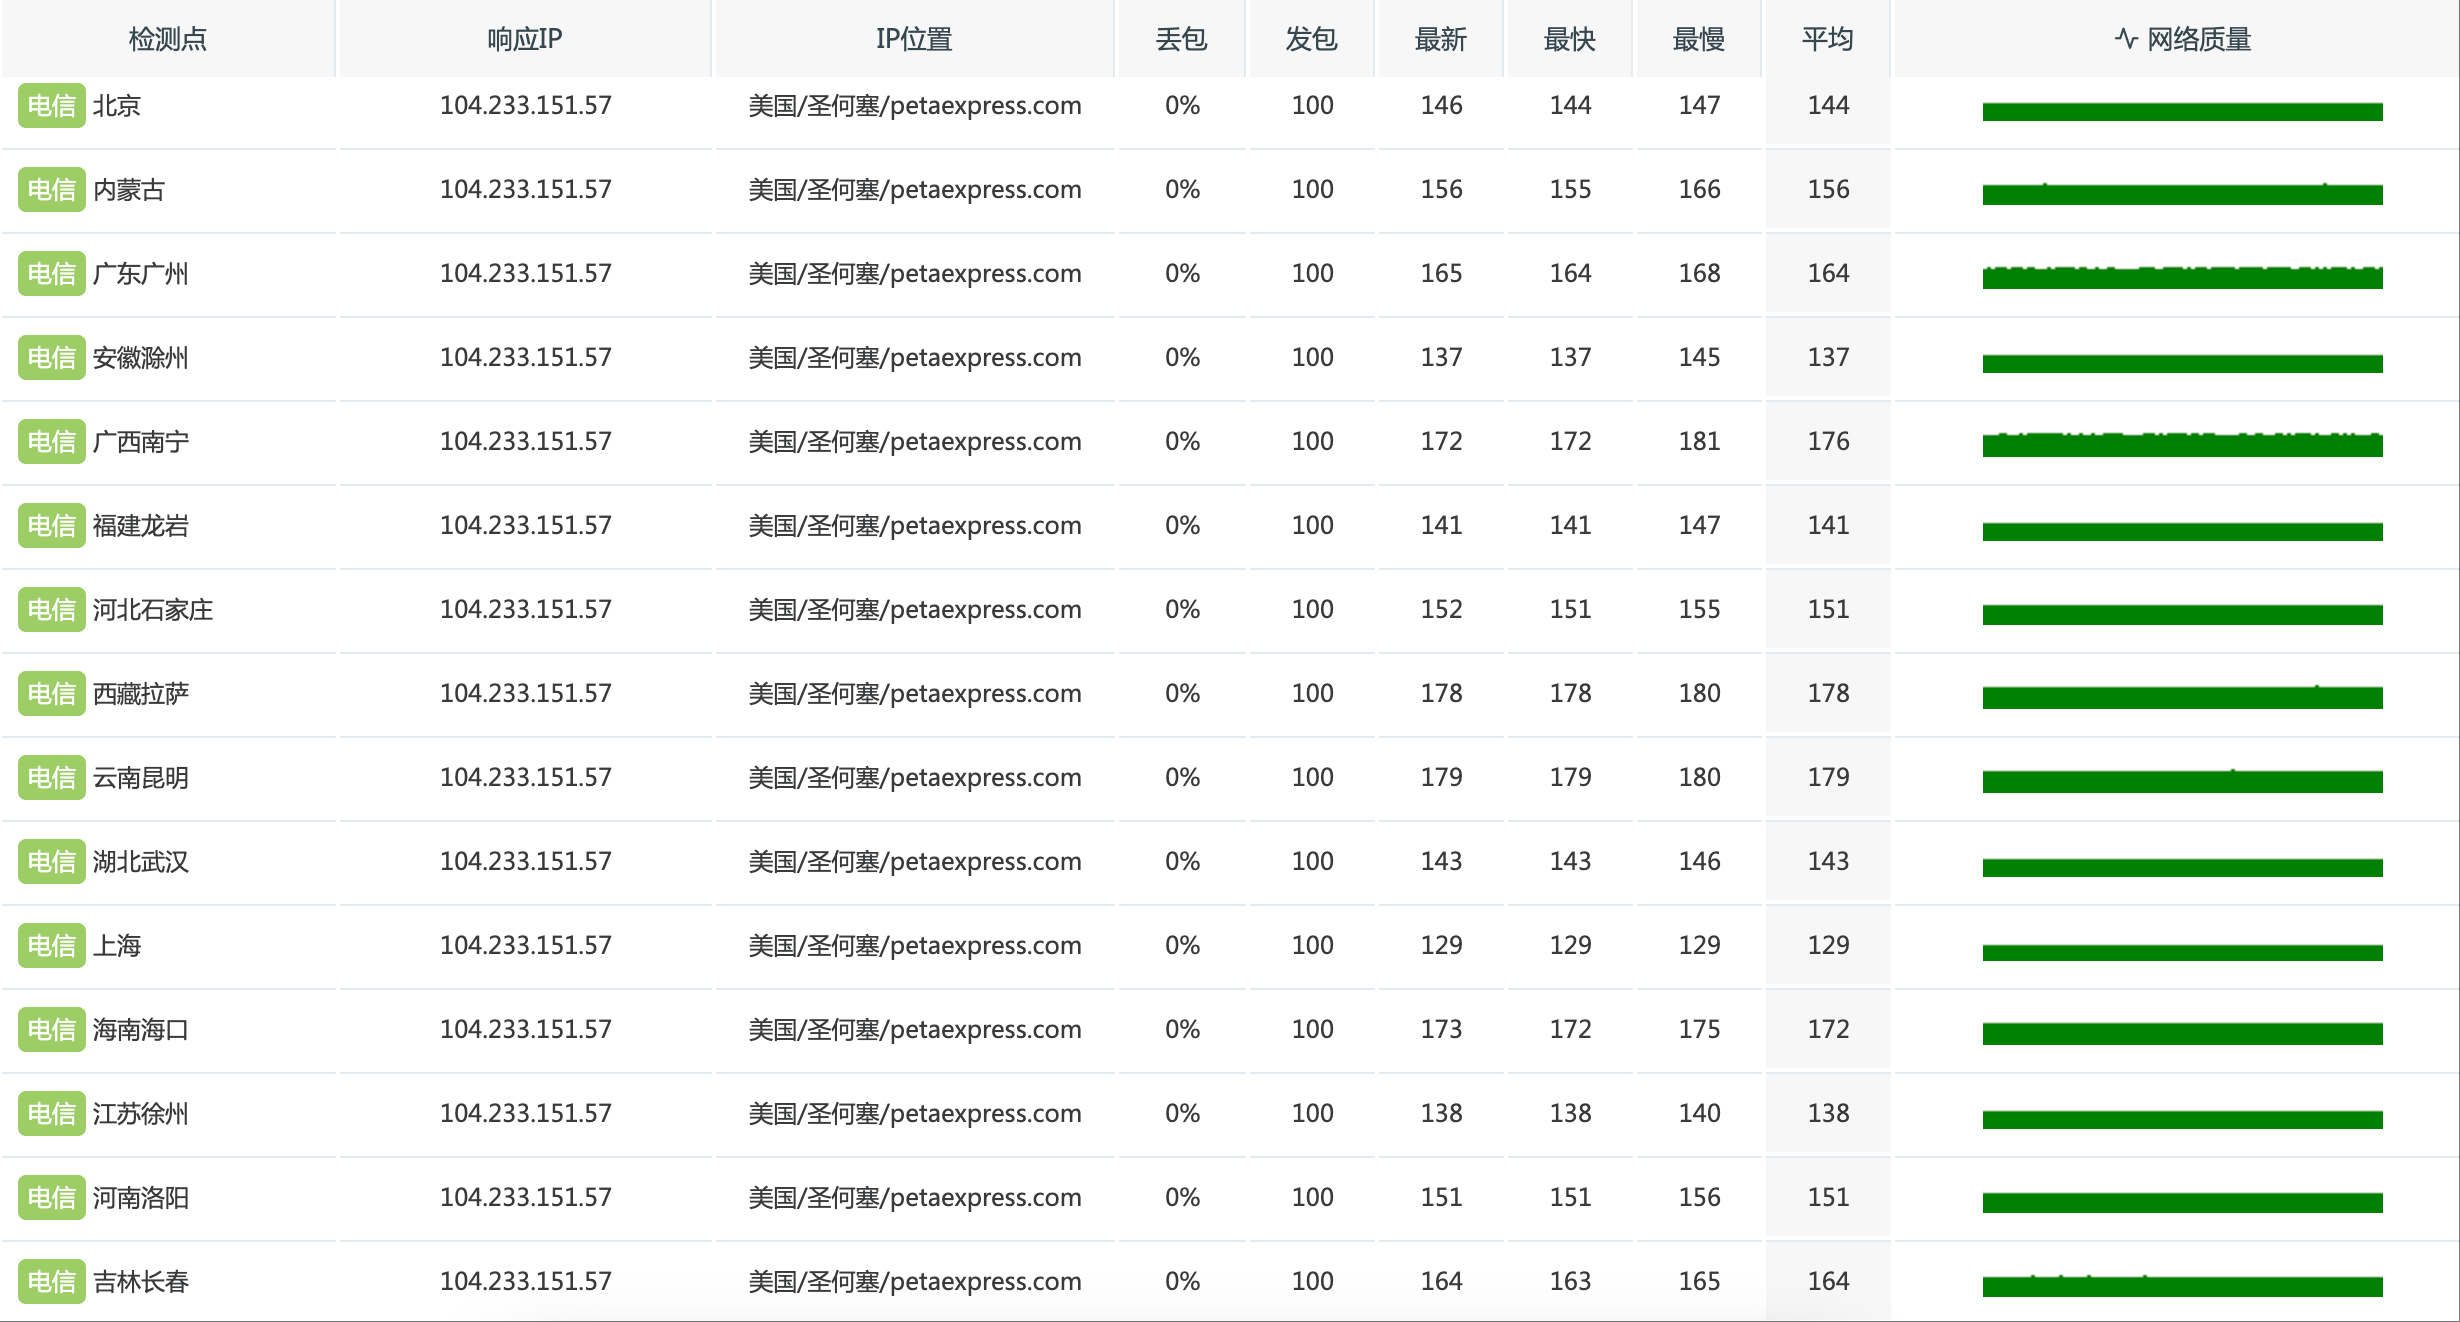Click the 电信 badge next to 北京

(51, 106)
